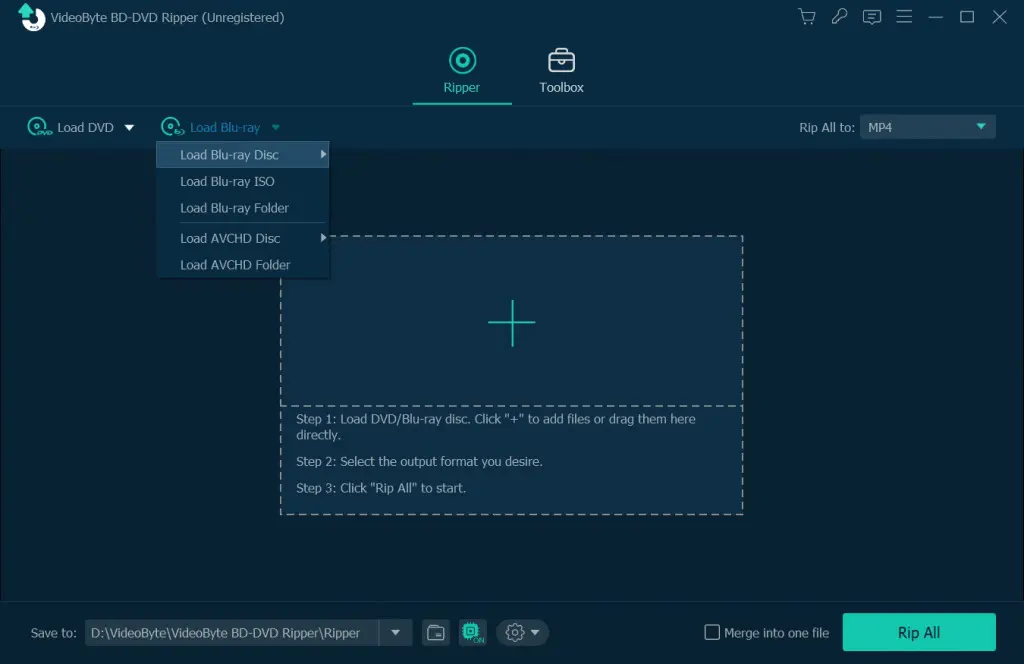The image size is (1024, 664).
Task: Click the plus icon to add files
Action: click(x=511, y=323)
